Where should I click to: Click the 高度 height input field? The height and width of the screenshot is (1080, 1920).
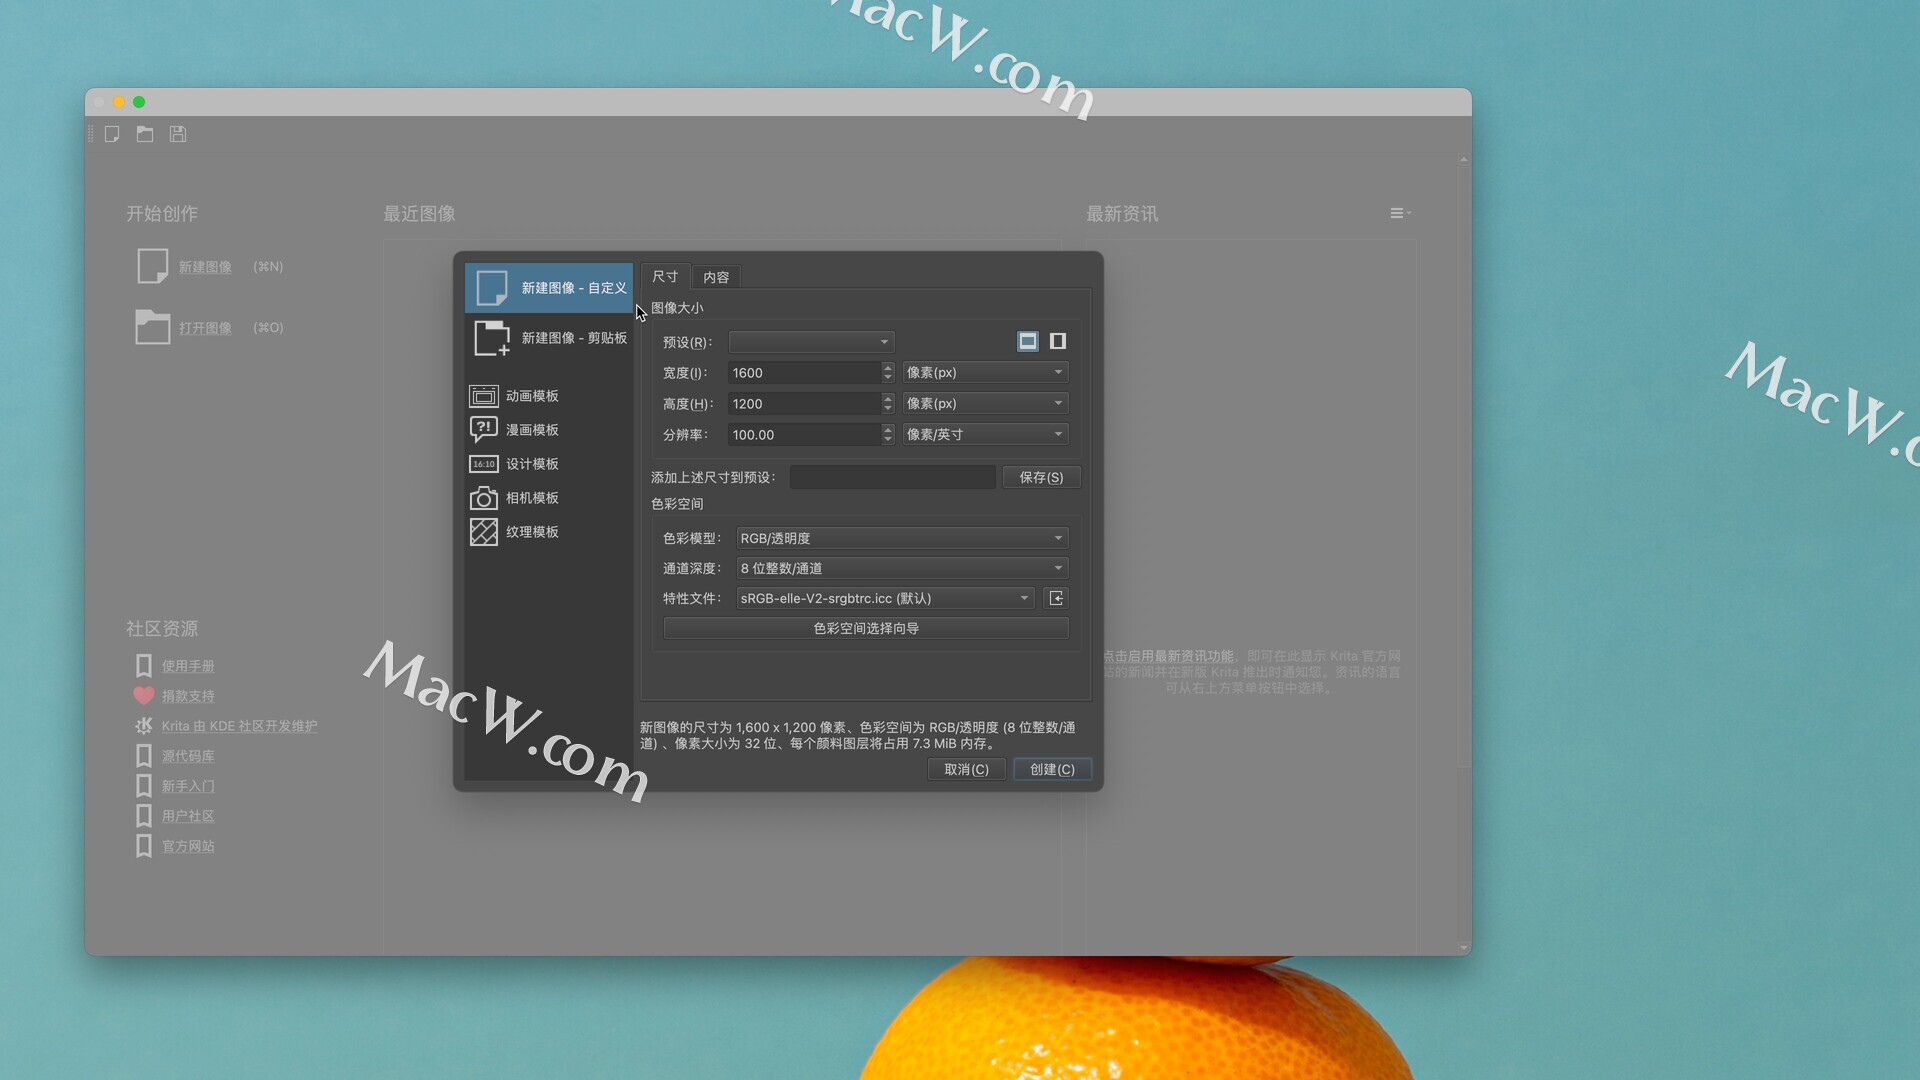[804, 404]
